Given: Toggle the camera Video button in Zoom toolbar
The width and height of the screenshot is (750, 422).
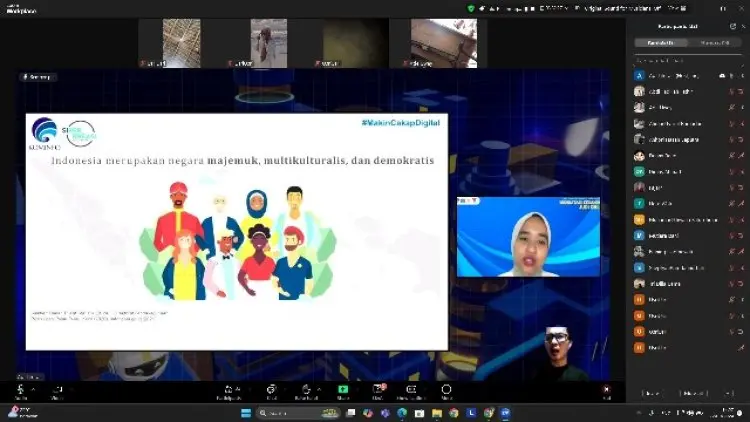Looking at the screenshot, I should point(57,391).
